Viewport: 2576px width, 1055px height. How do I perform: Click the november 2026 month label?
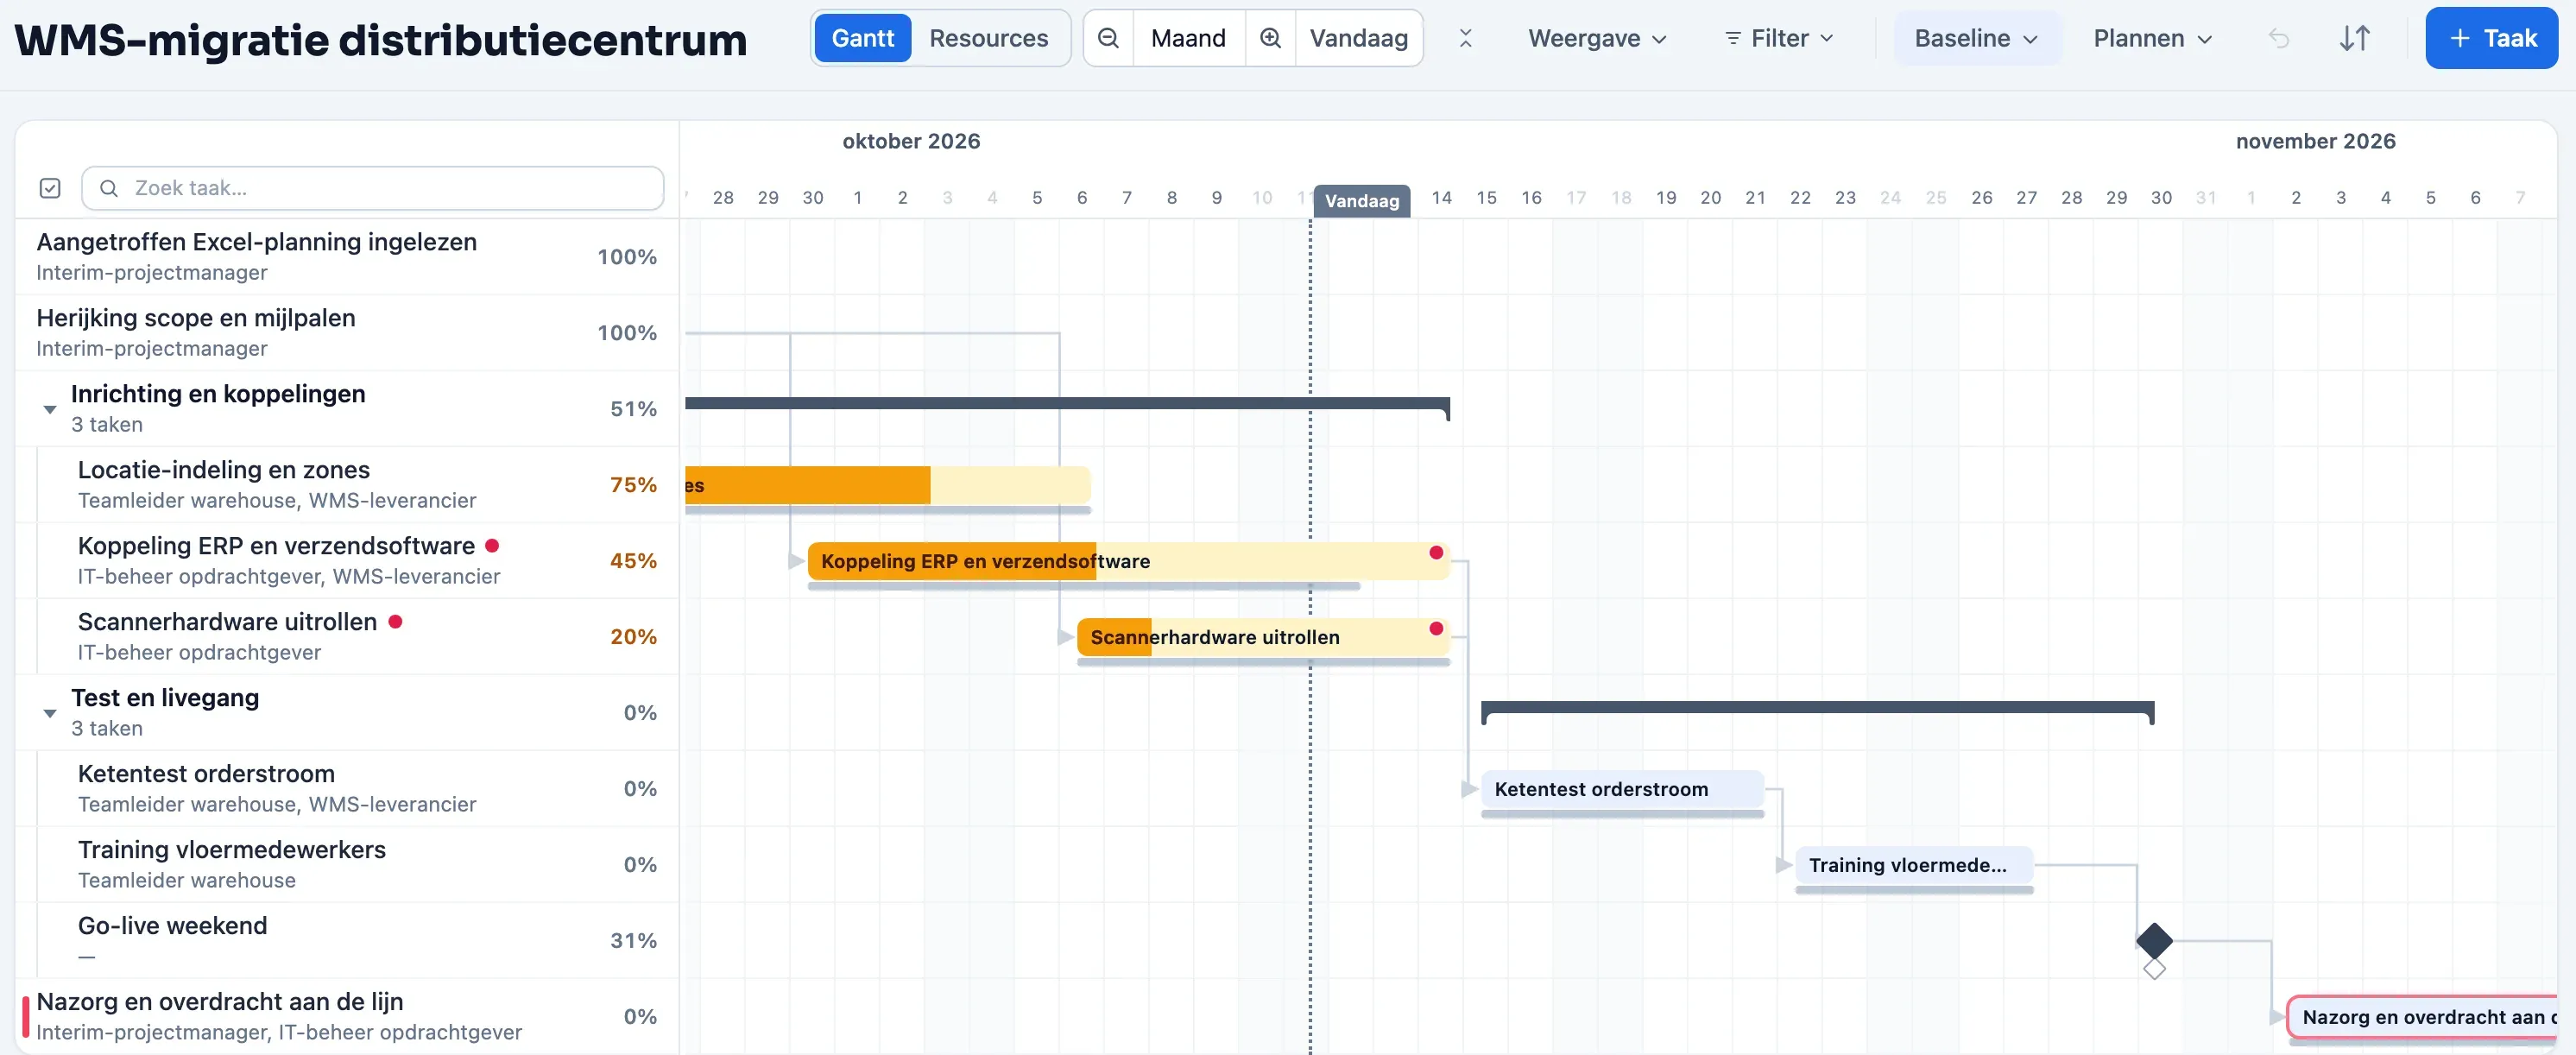(2315, 141)
